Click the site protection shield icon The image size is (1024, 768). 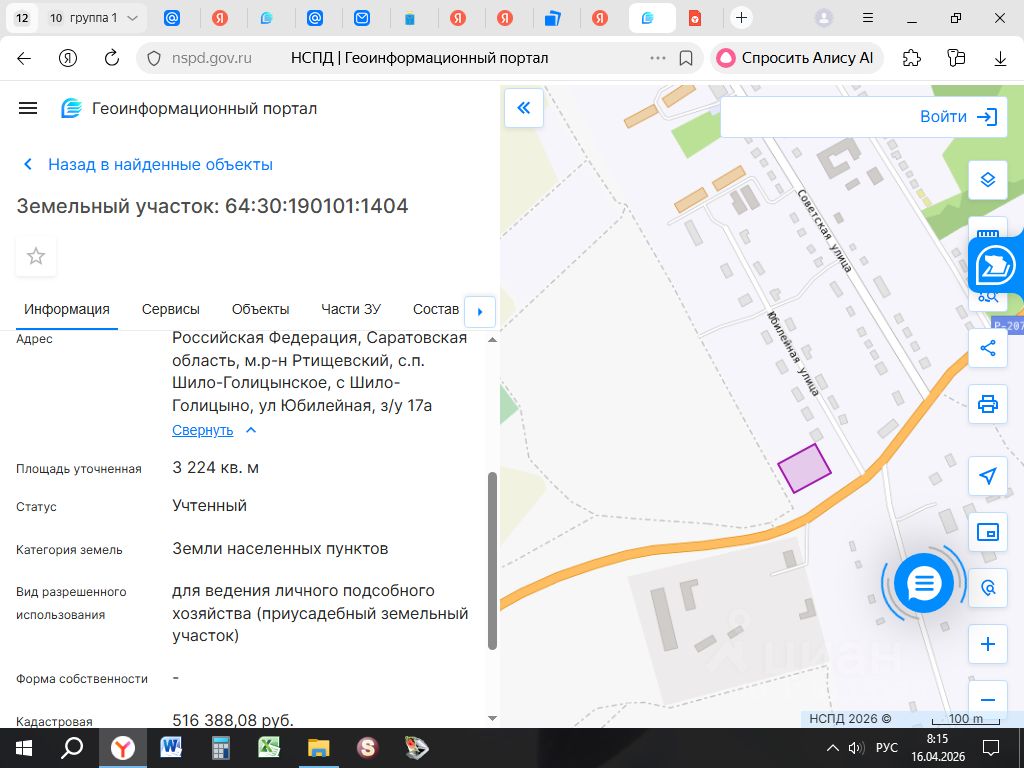tap(153, 58)
